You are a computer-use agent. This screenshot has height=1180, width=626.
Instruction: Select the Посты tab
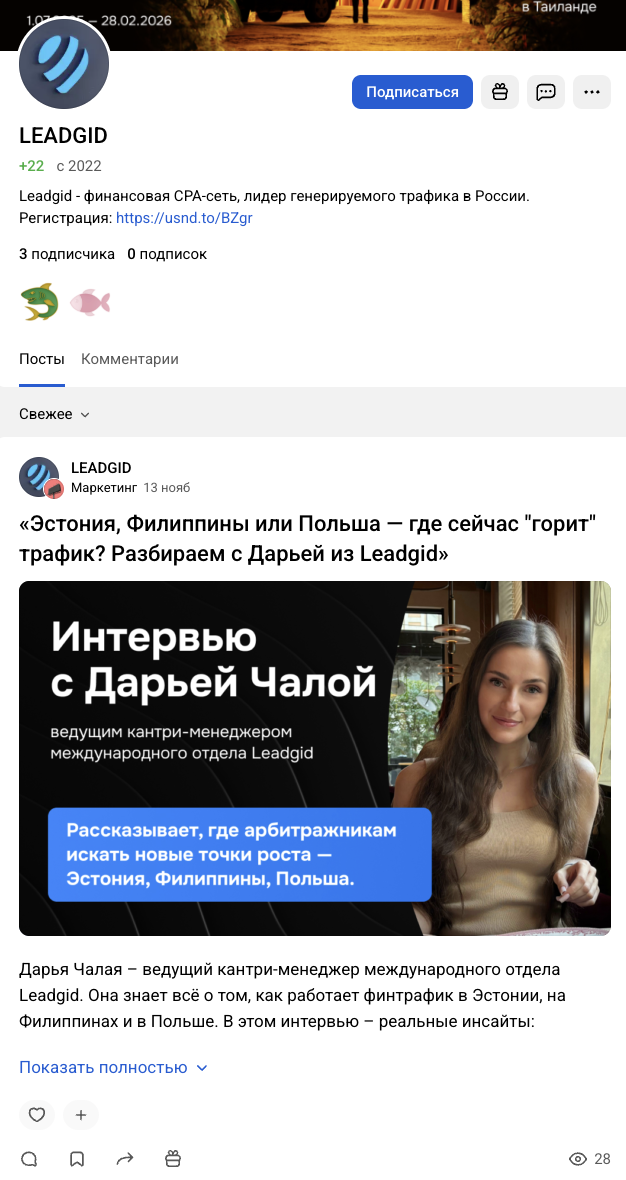[x=42, y=359]
